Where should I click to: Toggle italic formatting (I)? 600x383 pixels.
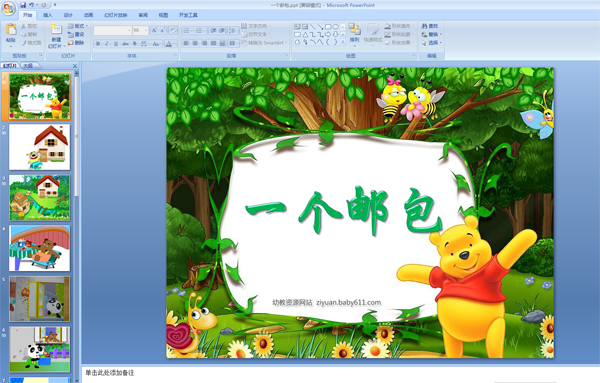[107, 44]
